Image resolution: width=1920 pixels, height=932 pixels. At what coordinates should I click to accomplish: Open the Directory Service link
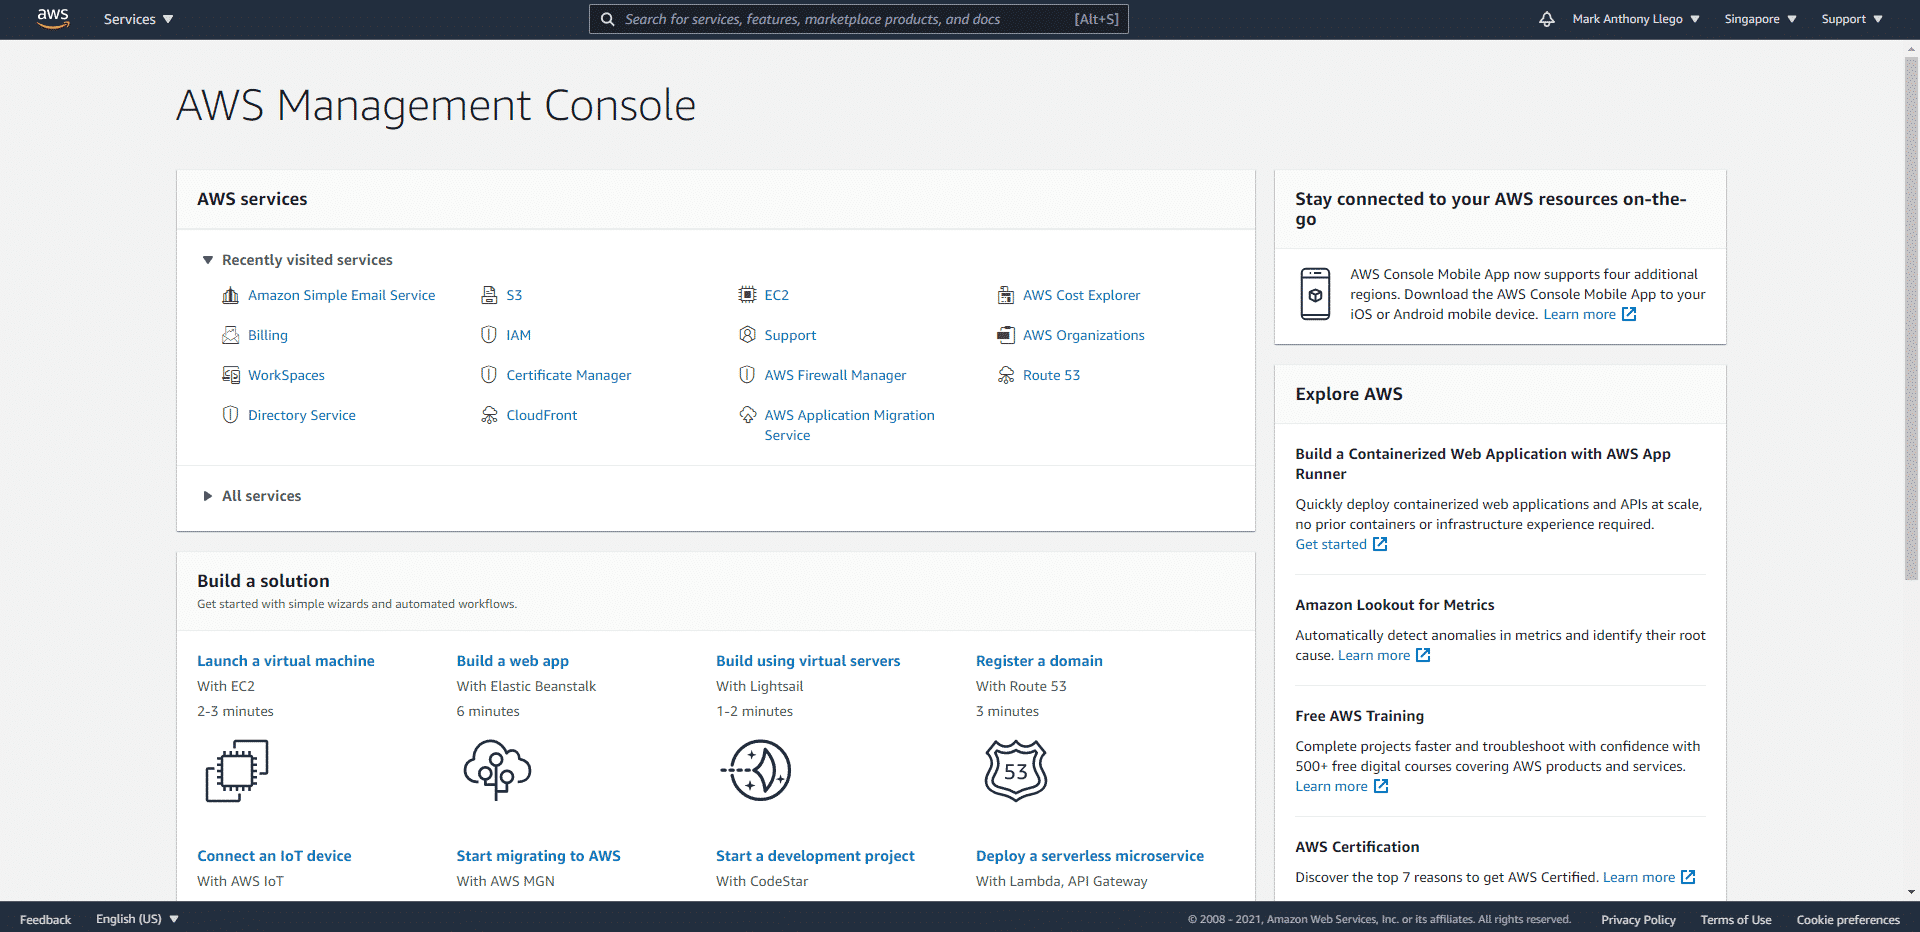pyautogui.click(x=302, y=415)
